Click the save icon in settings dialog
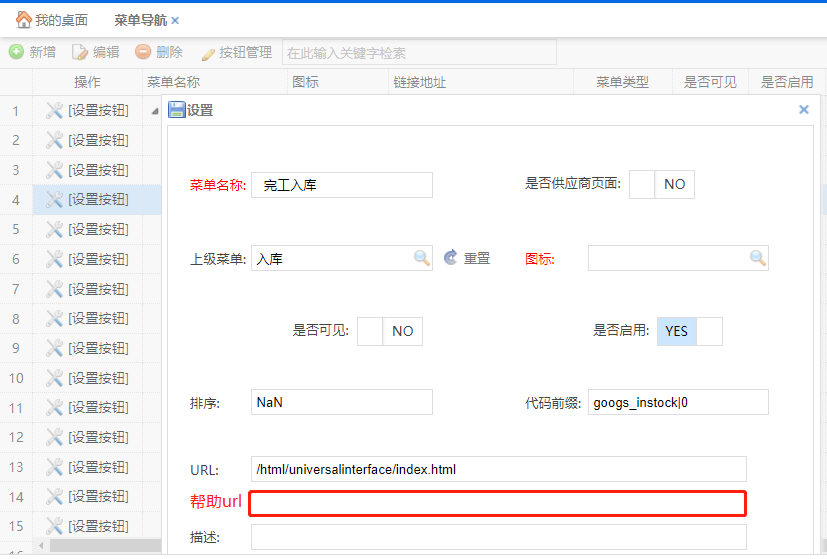827x559 pixels. tap(177, 110)
